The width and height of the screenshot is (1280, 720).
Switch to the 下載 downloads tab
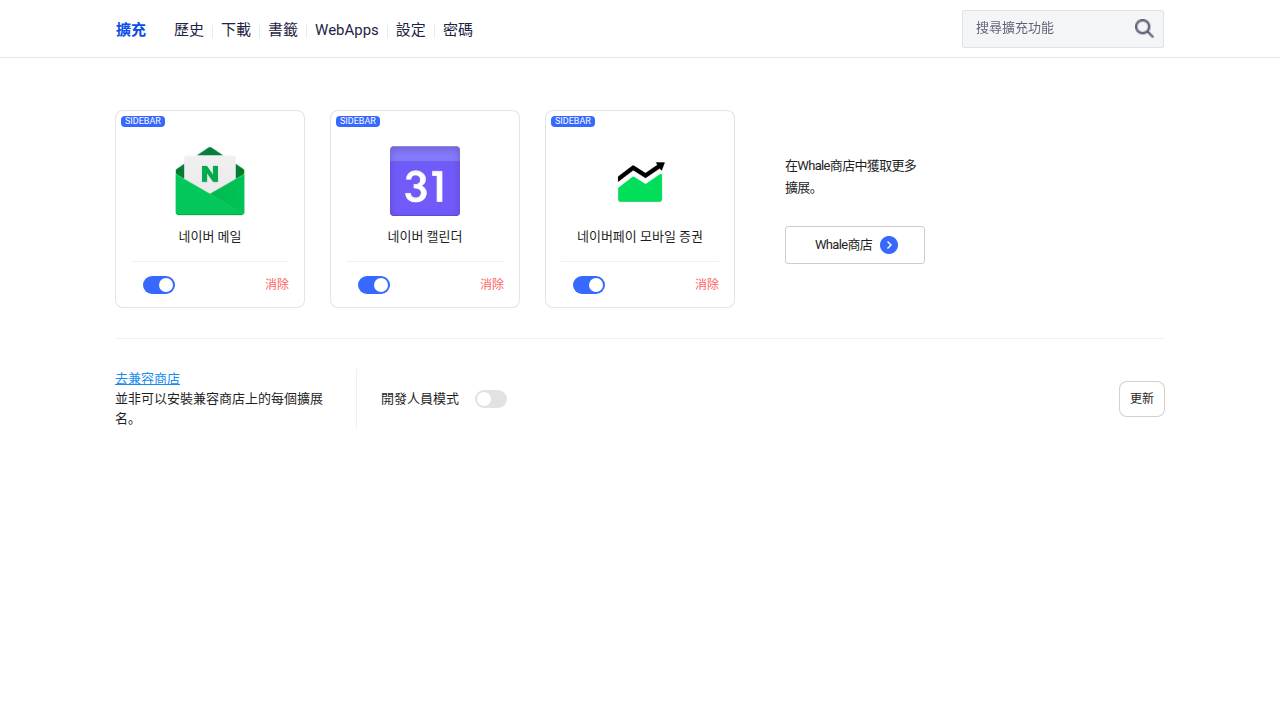point(236,30)
